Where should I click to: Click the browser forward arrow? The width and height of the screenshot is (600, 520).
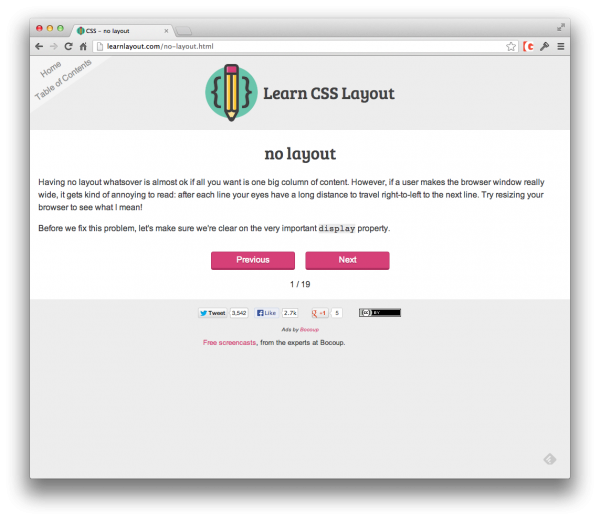coord(54,46)
